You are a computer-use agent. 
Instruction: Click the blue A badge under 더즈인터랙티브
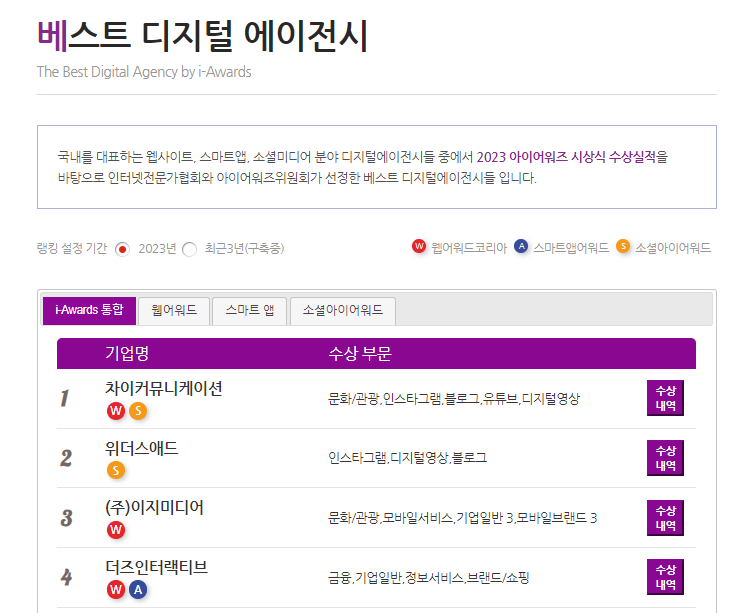pos(138,590)
